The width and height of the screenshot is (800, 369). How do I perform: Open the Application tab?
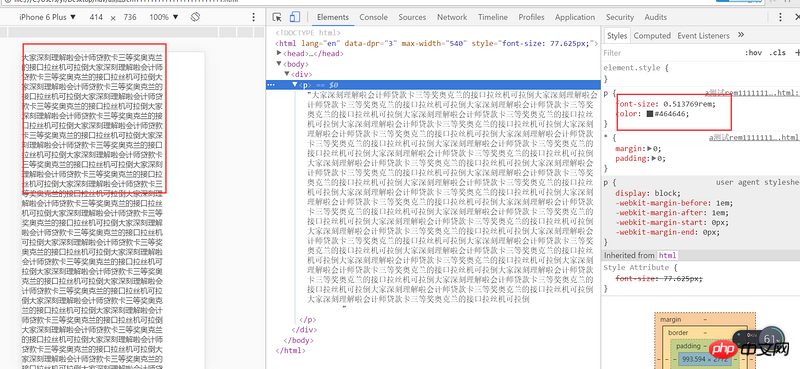575,17
